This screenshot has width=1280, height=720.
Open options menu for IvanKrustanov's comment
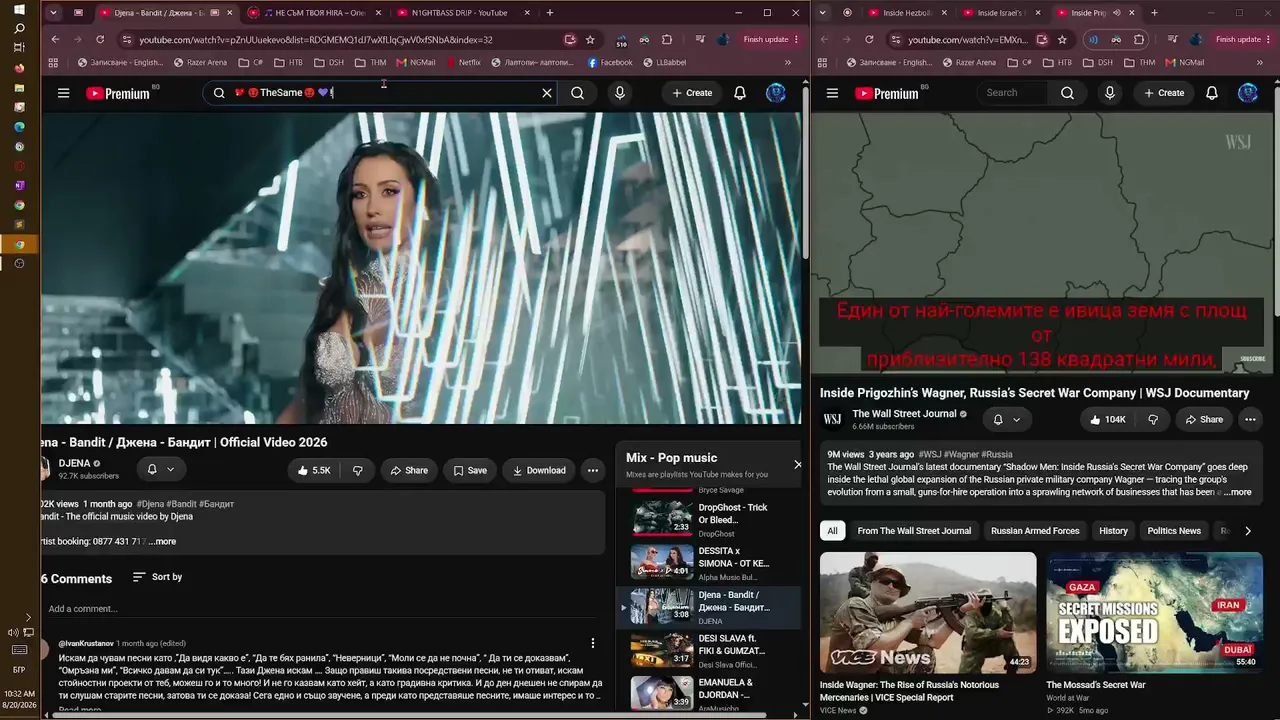[593, 644]
